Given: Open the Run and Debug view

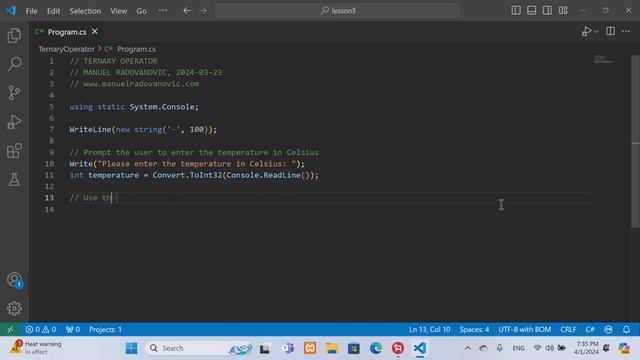Looking at the screenshot, I should coord(14,122).
